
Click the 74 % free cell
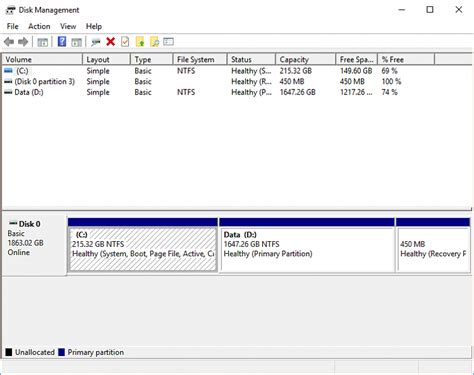click(389, 92)
